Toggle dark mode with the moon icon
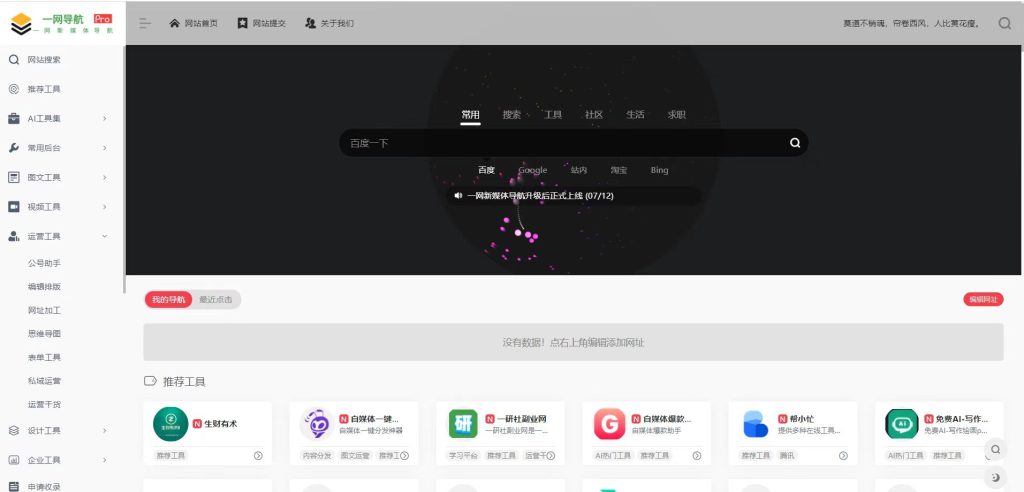The image size is (1024, 492). [995, 477]
